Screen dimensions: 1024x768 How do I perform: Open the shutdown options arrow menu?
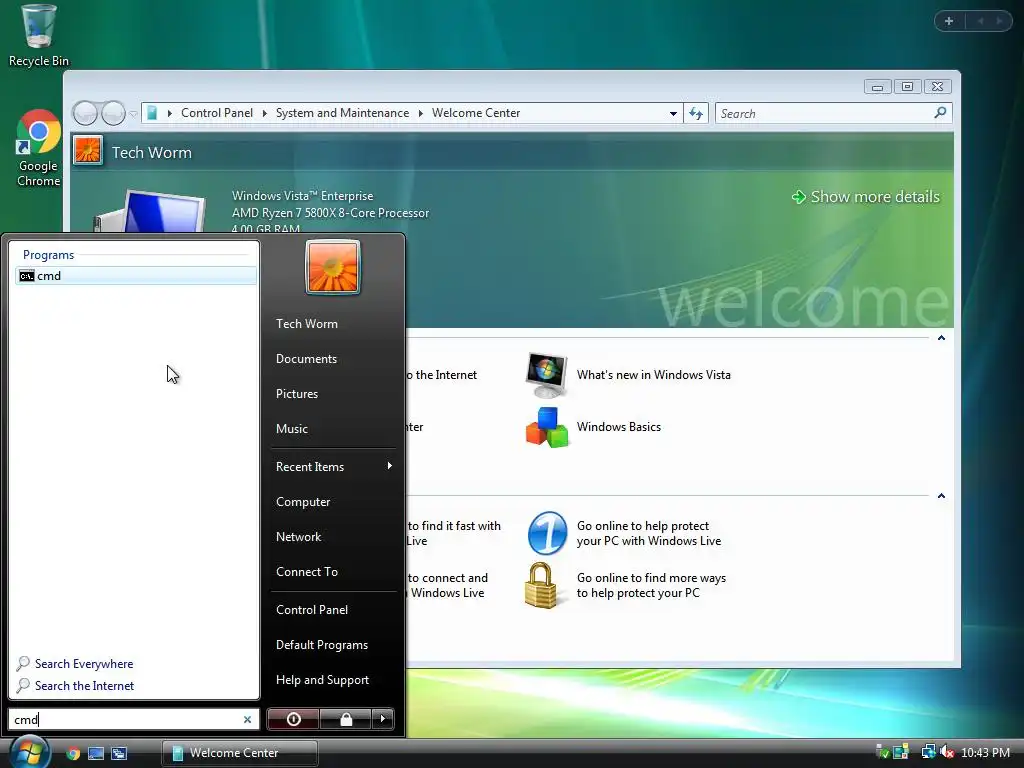tap(383, 719)
